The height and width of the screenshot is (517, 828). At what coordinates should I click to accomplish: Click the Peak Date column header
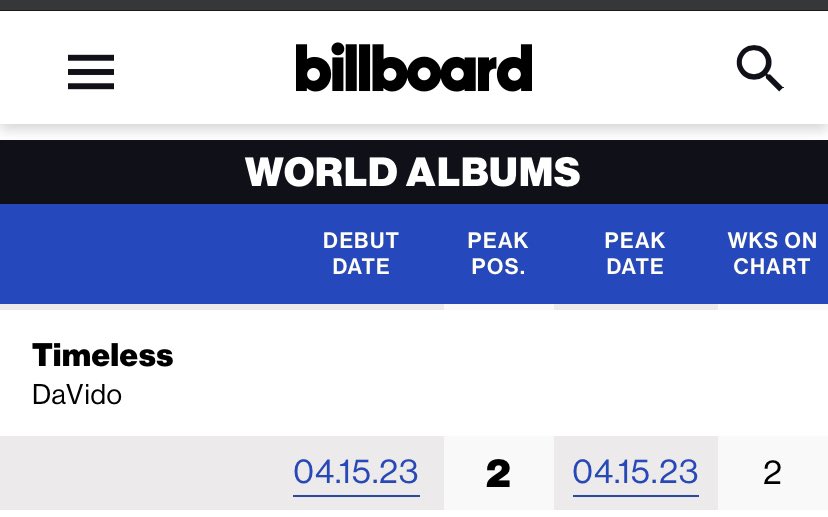635,253
